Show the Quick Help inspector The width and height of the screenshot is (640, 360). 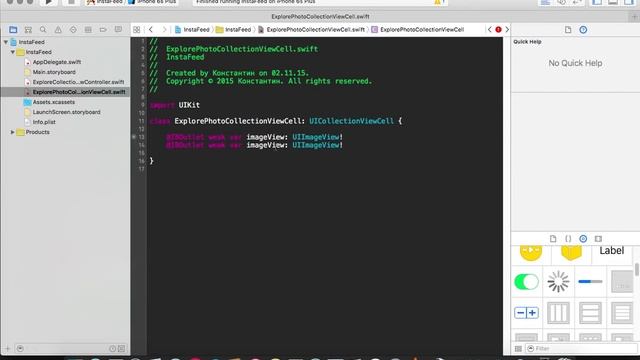click(x=583, y=30)
